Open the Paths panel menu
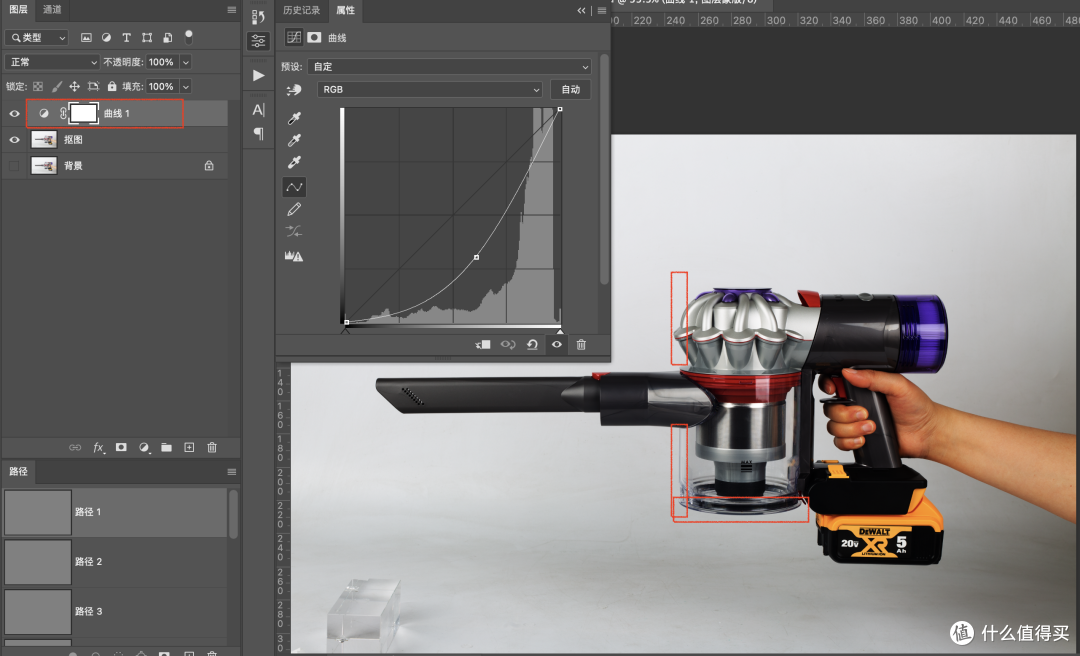Screen dimensions: 1080x656 [x=231, y=472]
